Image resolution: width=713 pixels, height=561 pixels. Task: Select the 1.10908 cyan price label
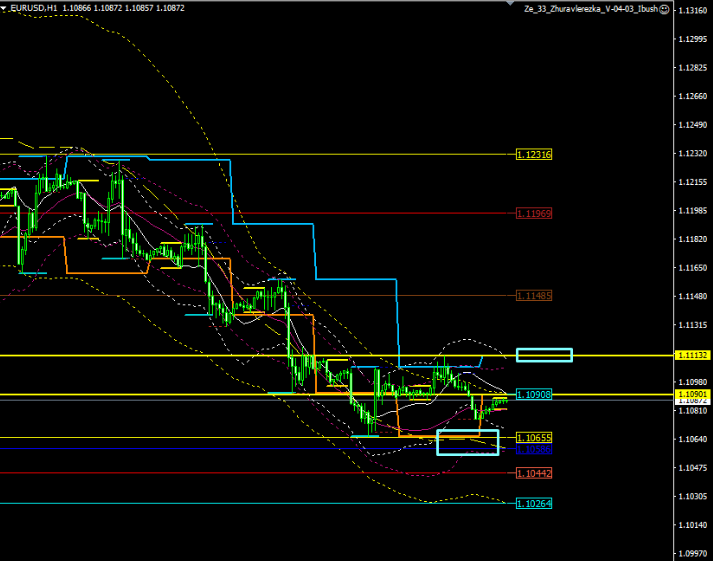pyautogui.click(x=535, y=394)
